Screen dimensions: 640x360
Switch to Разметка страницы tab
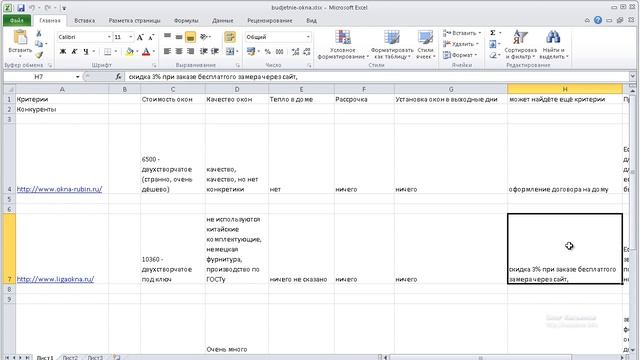134,20
